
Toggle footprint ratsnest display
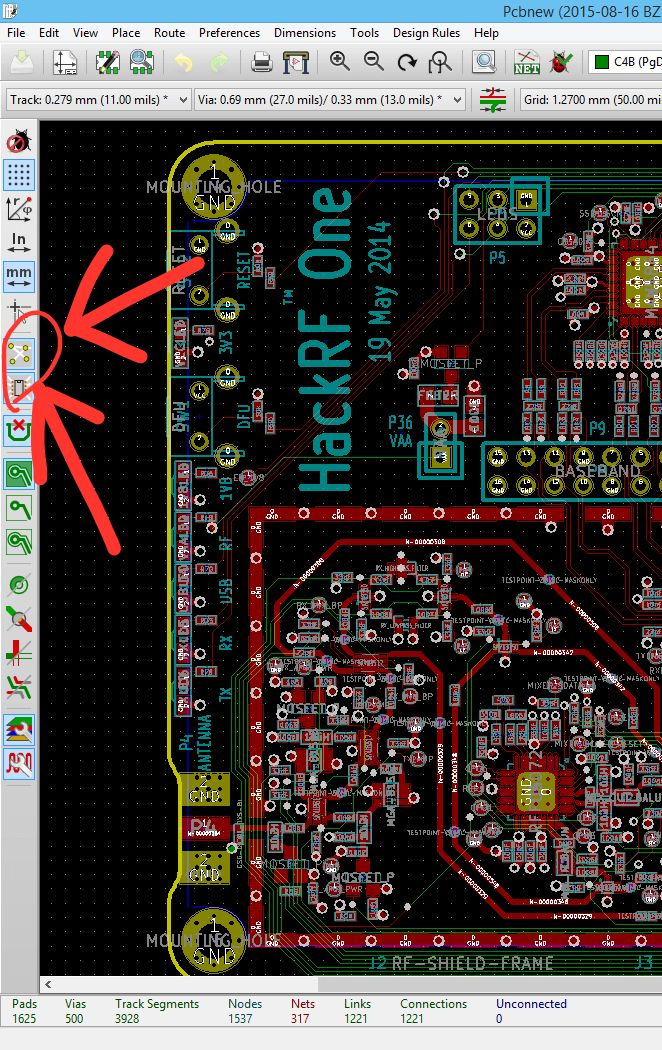[19, 387]
